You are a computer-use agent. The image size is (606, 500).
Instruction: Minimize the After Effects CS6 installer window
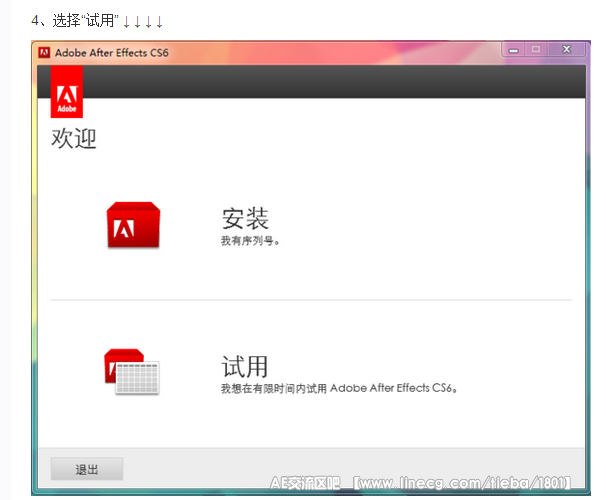[x=513, y=50]
